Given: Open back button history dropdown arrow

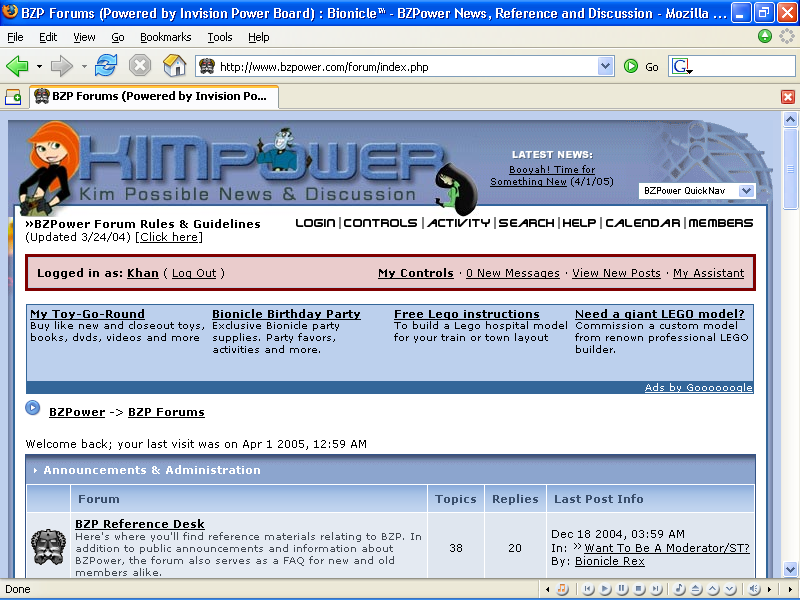Looking at the screenshot, I should 39,66.
